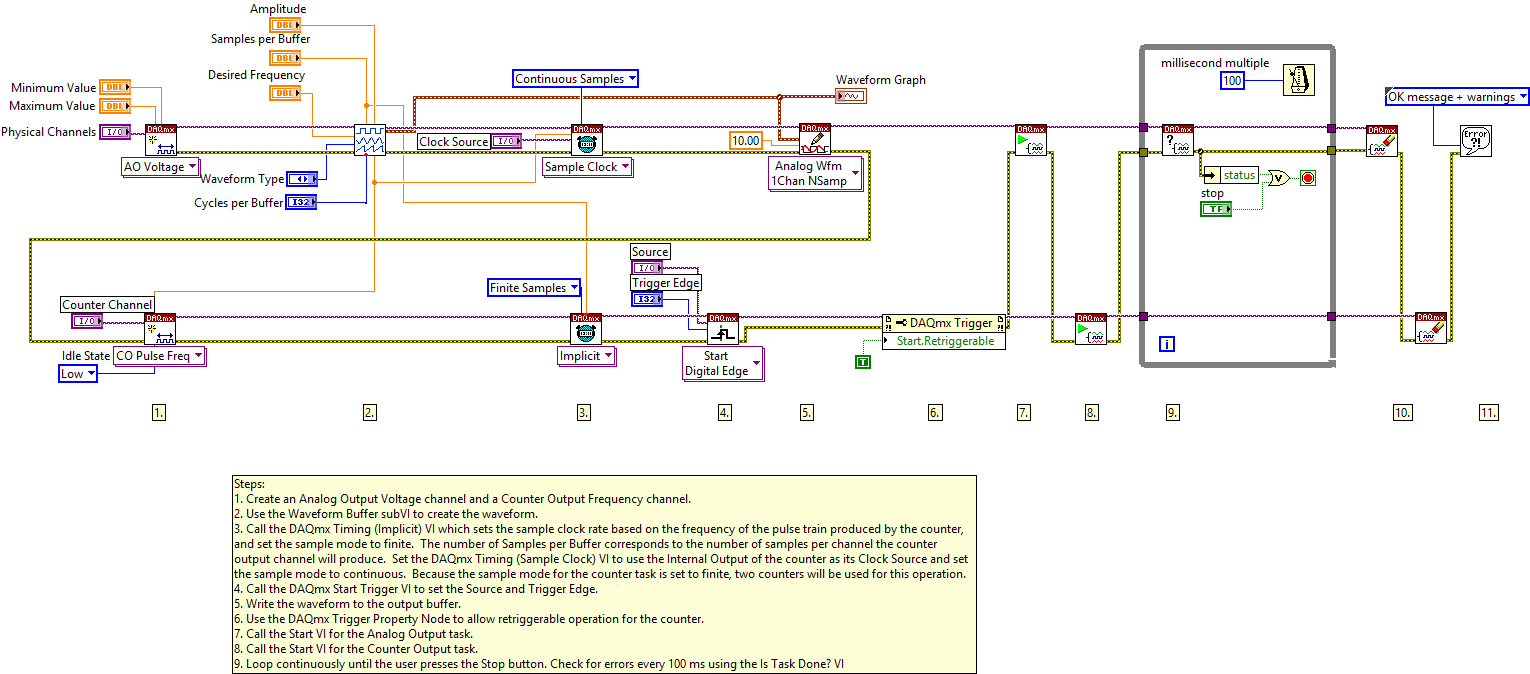Viewport: 1530px width, 674px height.
Task: Select the DAQmx Timing Sample Clock VI
Action: click(x=585, y=140)
